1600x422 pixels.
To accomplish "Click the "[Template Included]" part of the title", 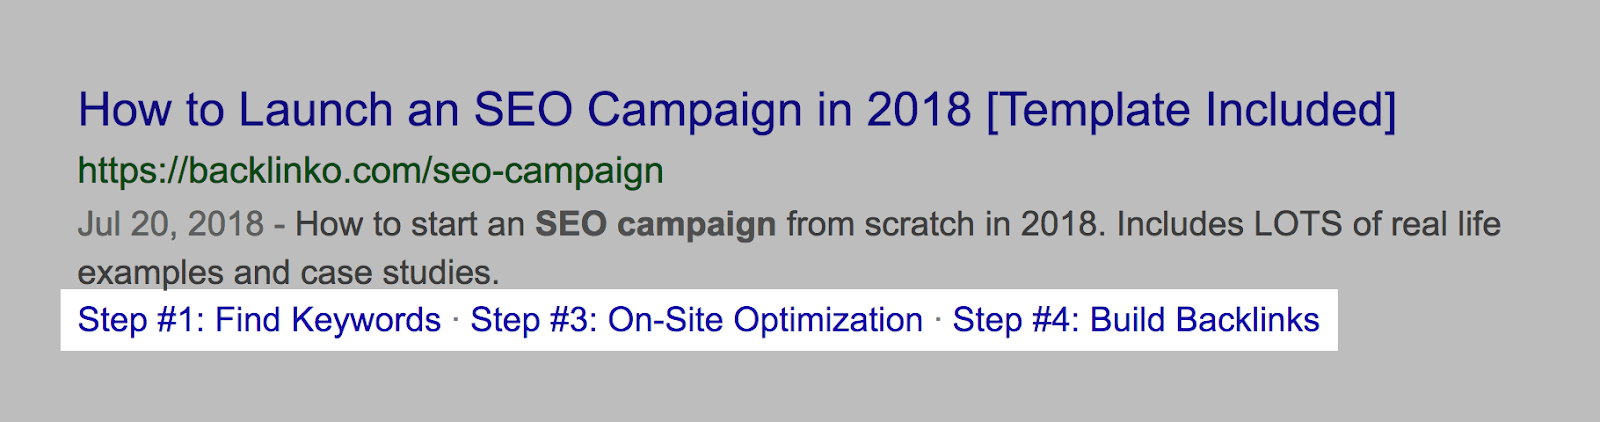I will click(1191, 110).
